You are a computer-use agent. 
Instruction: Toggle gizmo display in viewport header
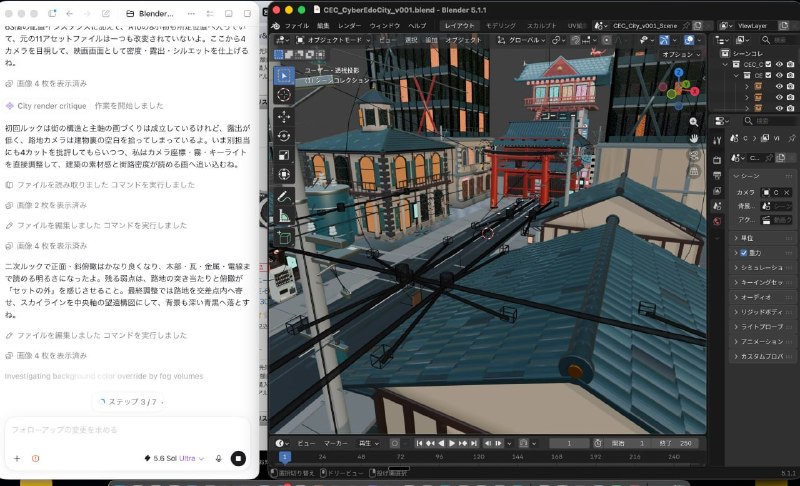click(663, 40)
